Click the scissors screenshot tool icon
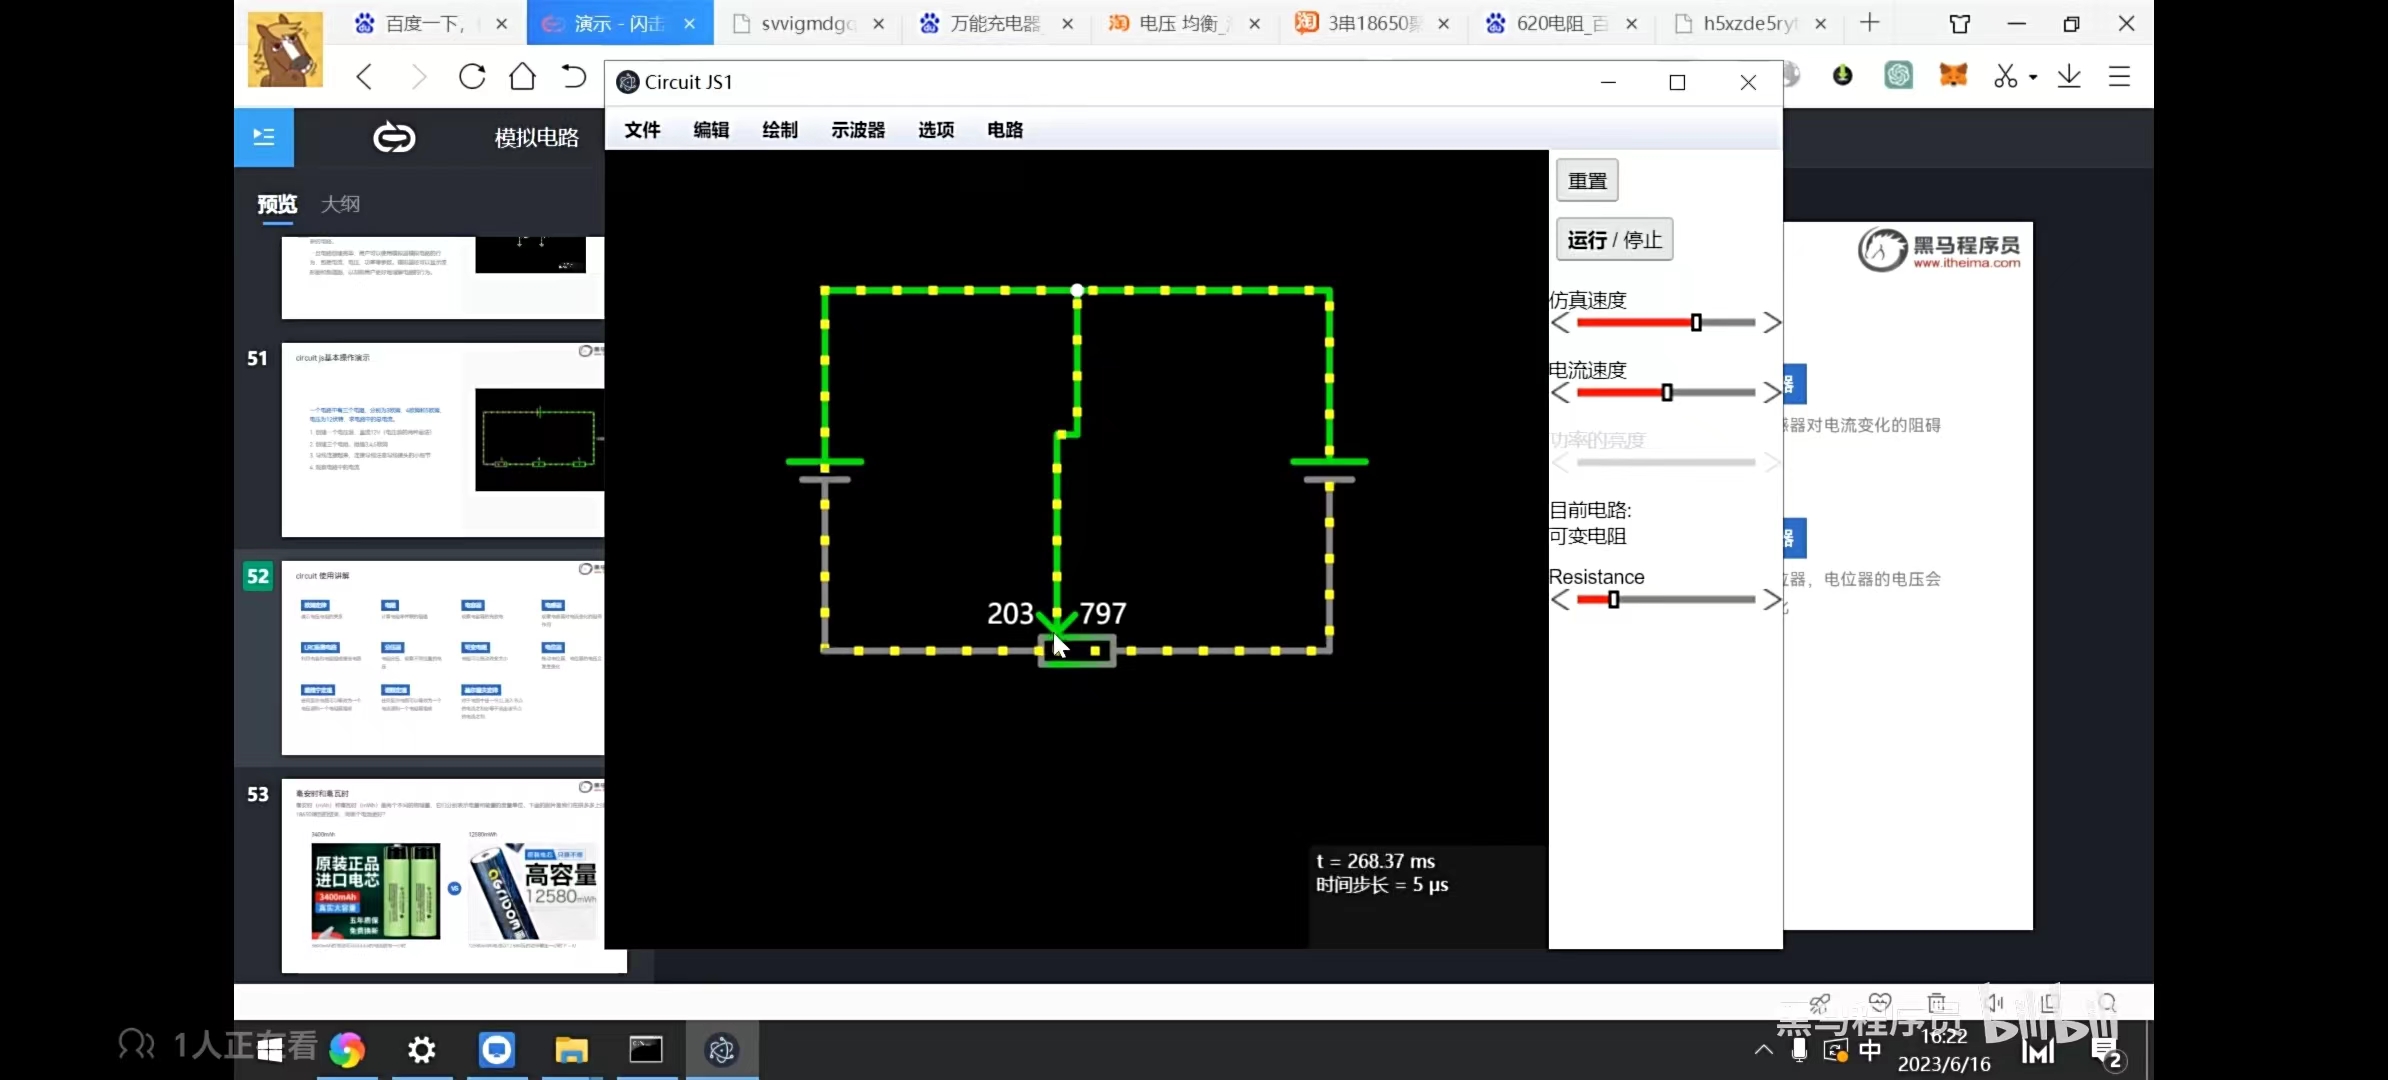 click(2004, 77)
